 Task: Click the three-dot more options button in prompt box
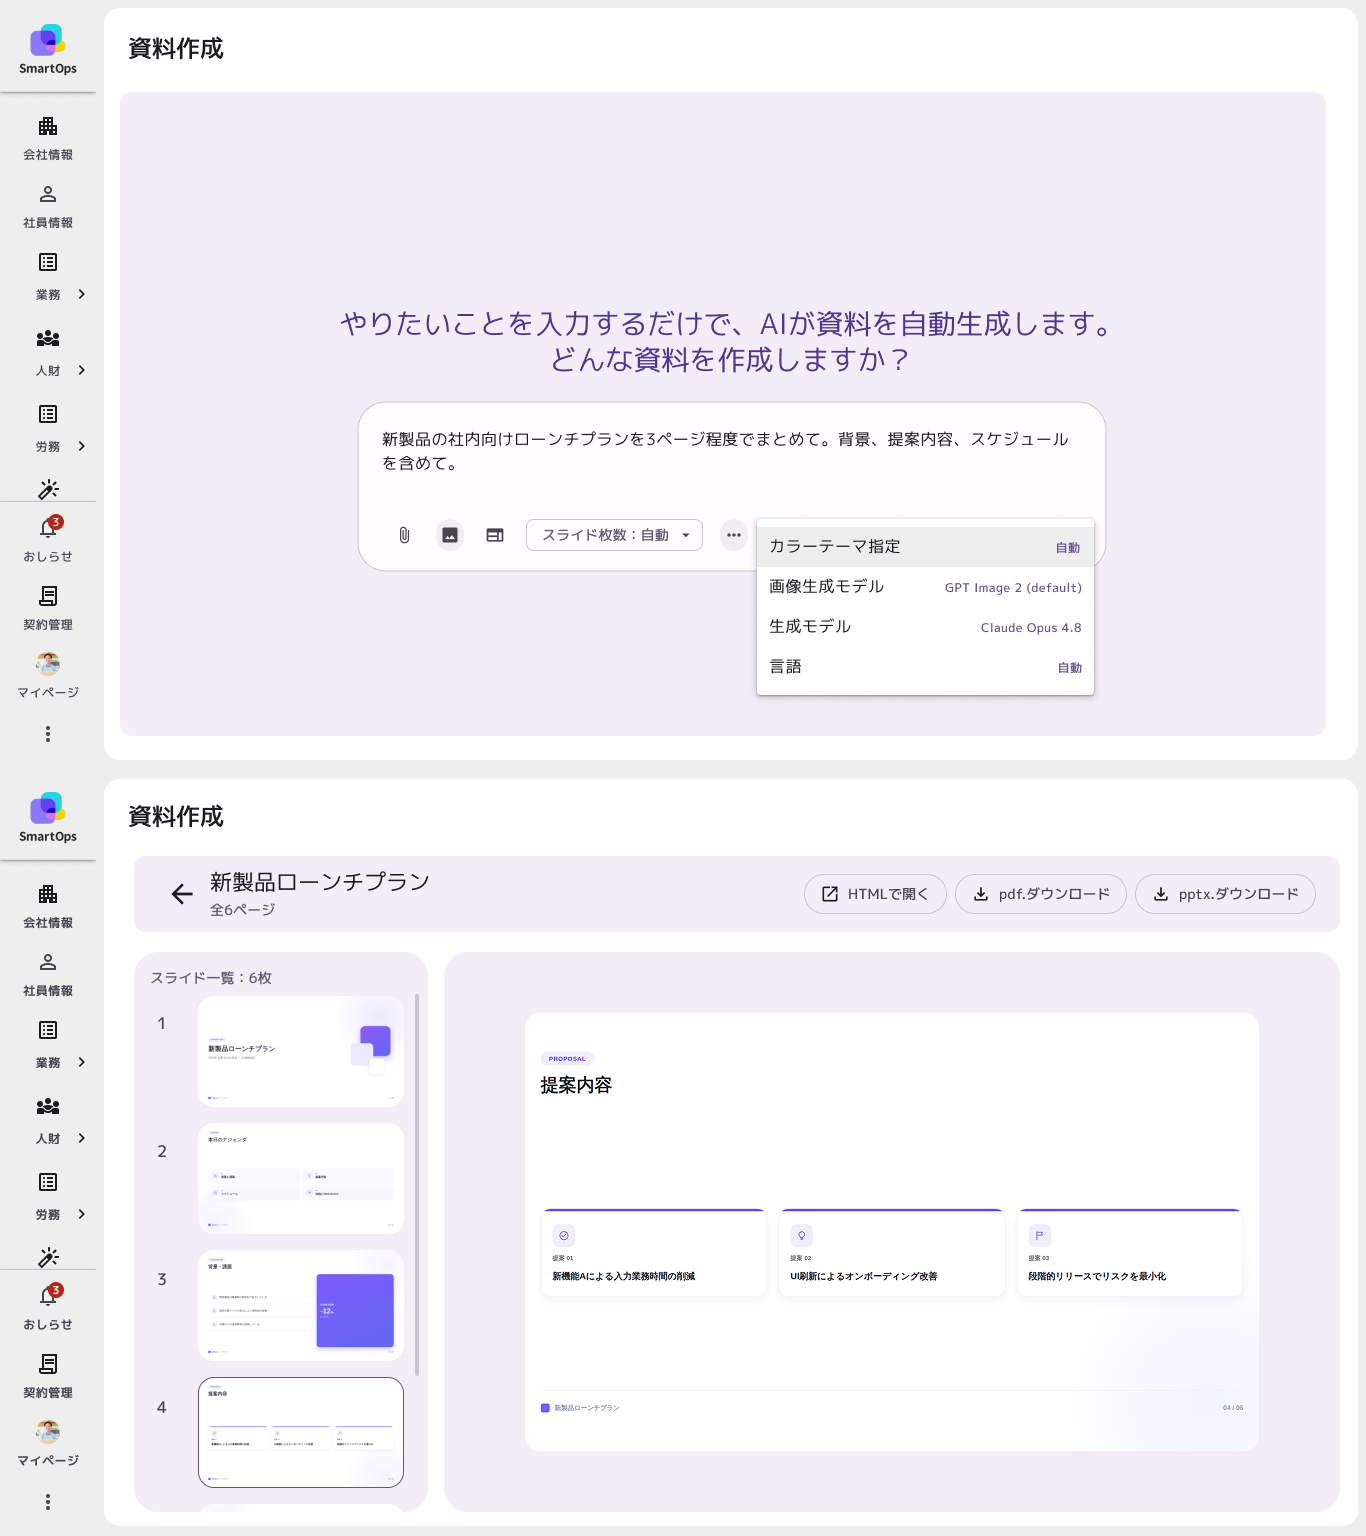pyautogui.click(x=734, y=535)
